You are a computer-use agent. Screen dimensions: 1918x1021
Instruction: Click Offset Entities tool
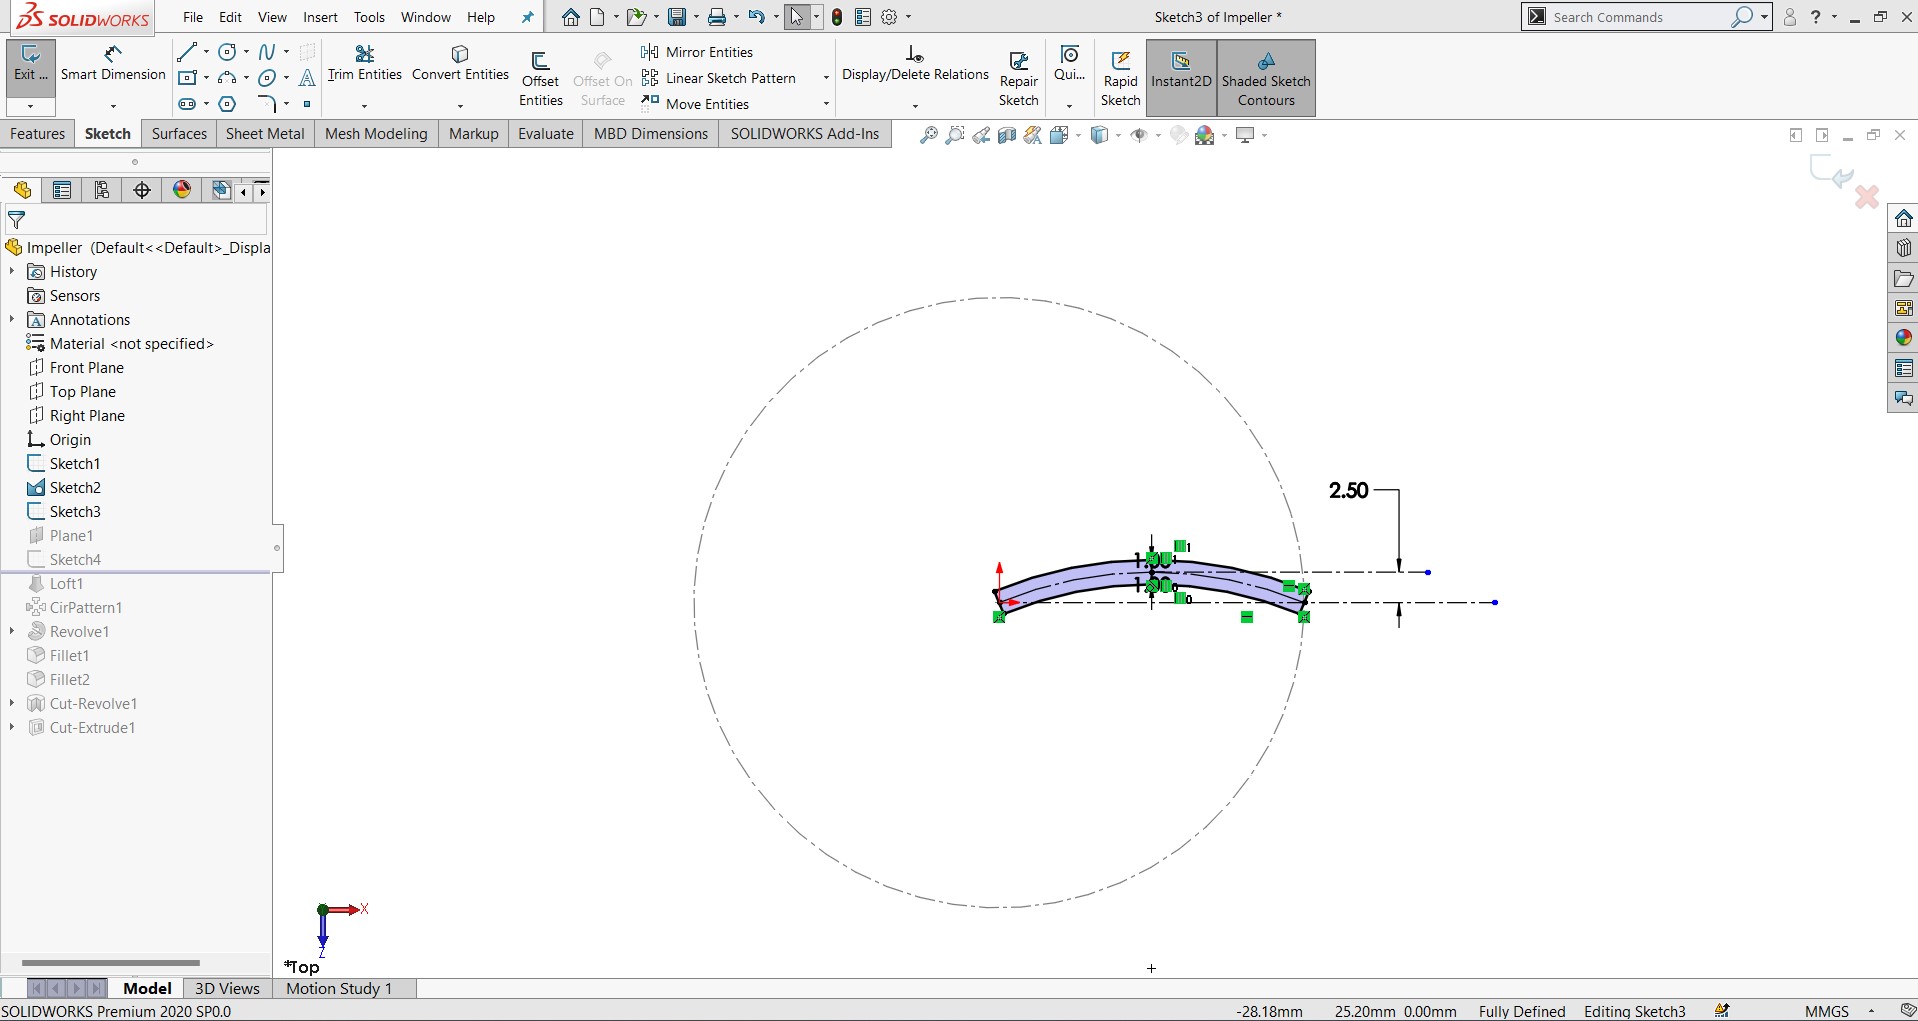point(541,78)
